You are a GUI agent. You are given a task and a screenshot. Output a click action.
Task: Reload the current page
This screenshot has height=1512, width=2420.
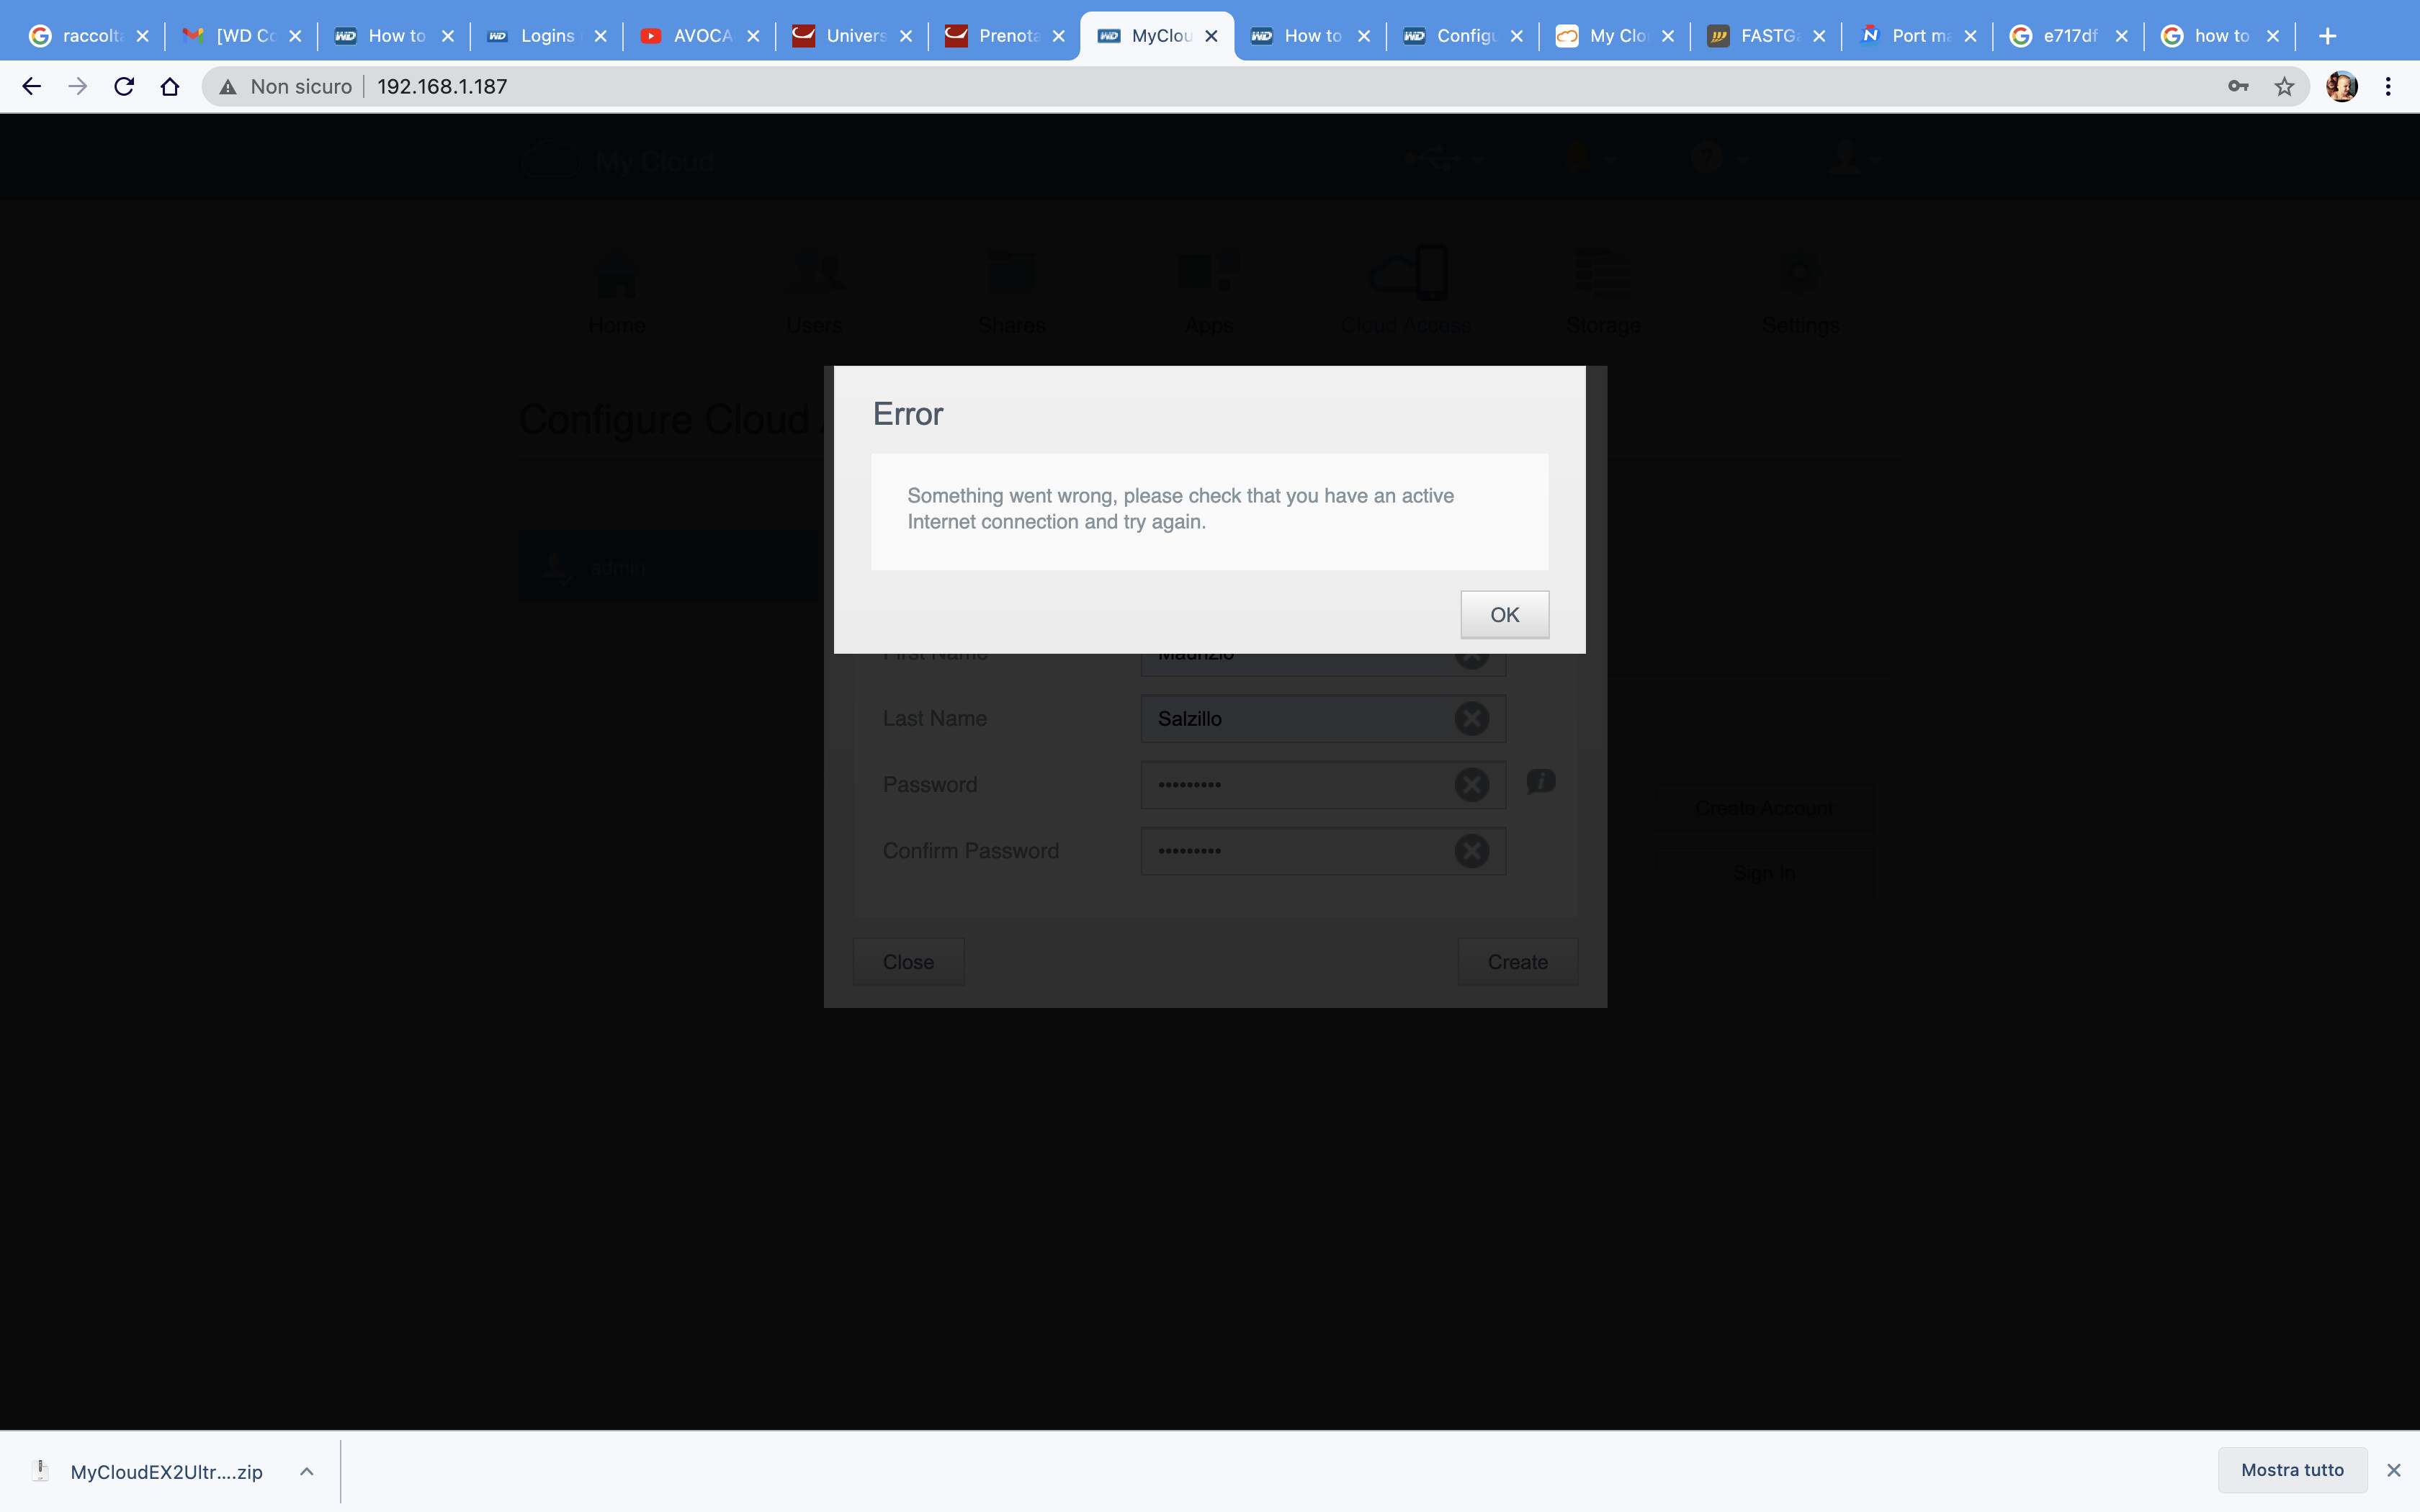124,87
